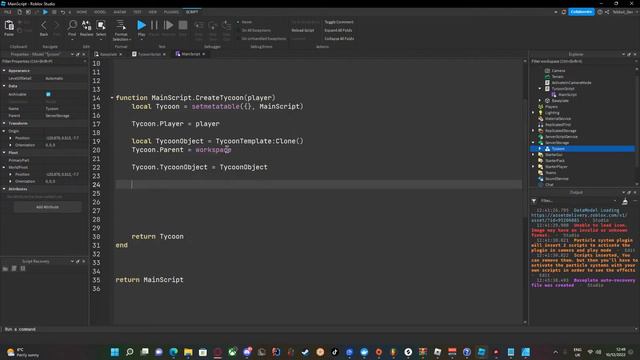Click the Step Into debugger icon
Screen dimensions: 640x360
(x=199, y=26)
